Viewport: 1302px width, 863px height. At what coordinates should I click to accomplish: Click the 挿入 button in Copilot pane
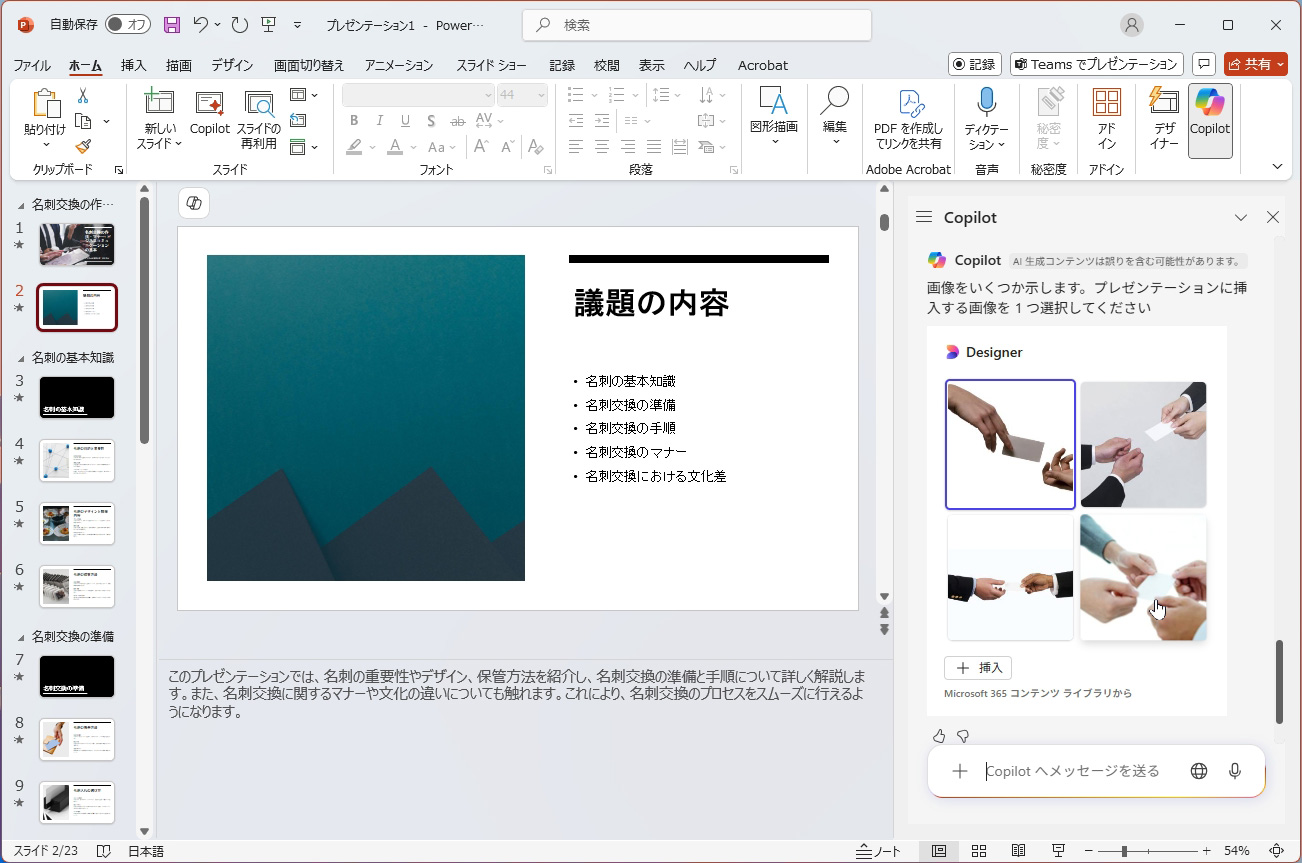click(x=978, y=668)
